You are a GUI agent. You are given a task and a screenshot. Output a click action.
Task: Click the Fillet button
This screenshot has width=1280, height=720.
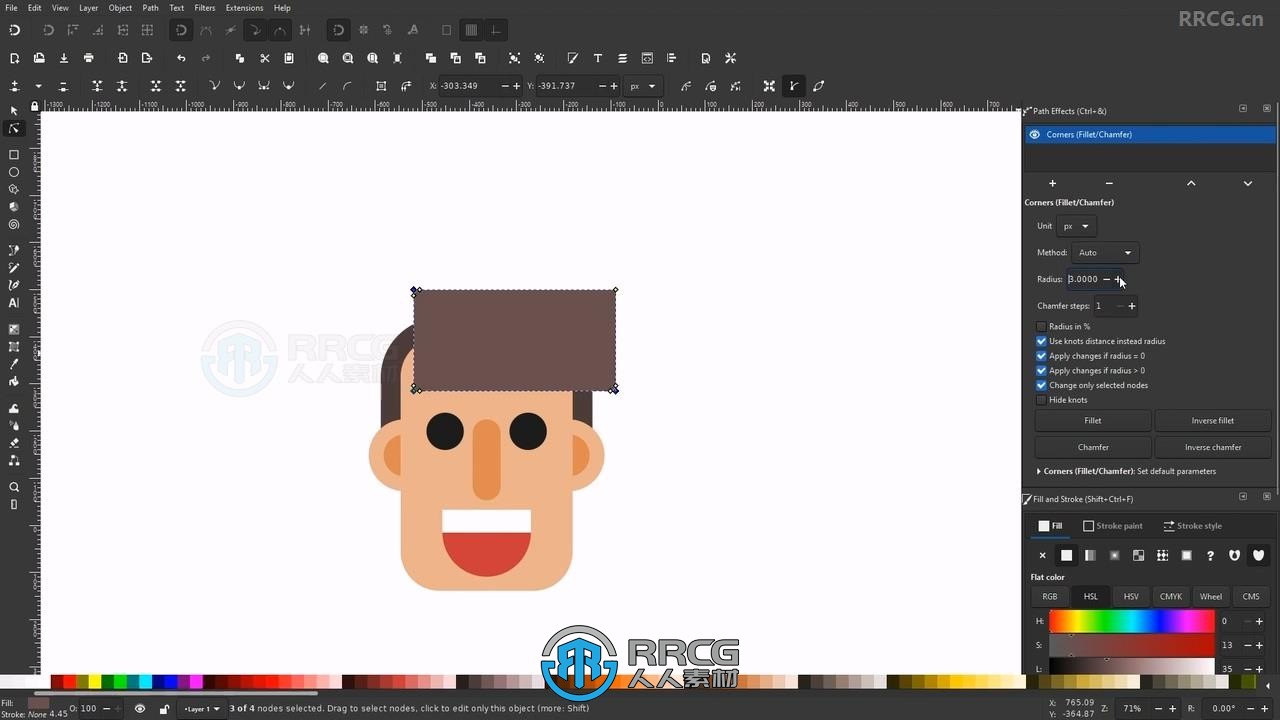[x=1093, y=421]
